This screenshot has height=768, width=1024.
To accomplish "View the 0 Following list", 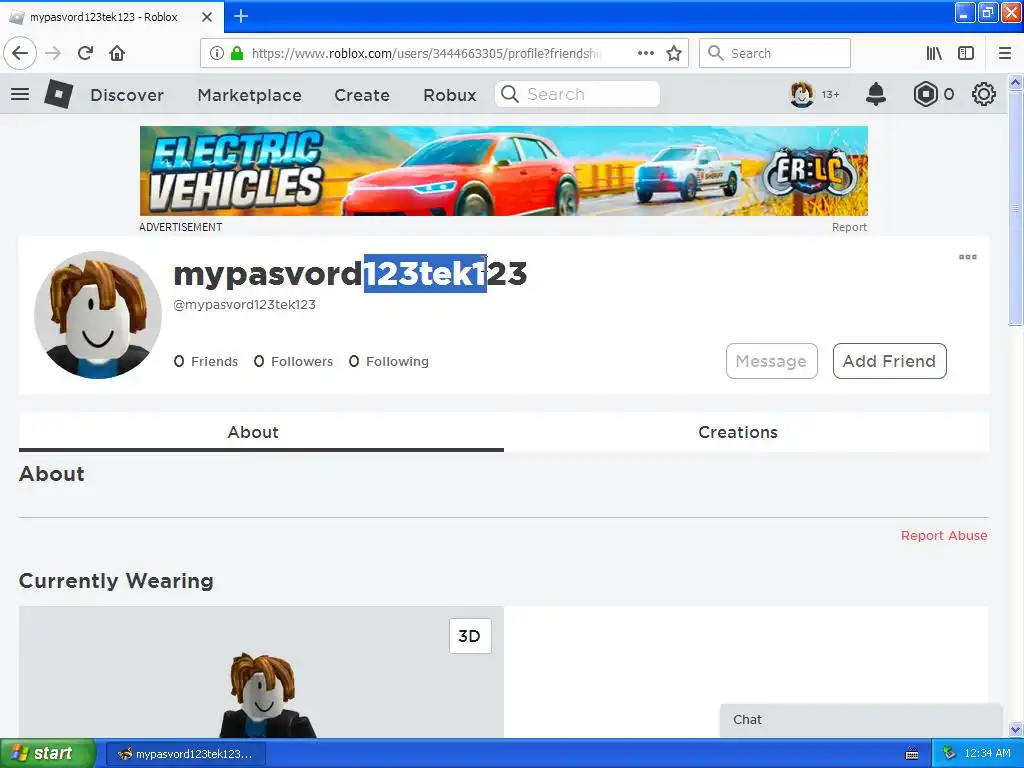I will point(389,361).
